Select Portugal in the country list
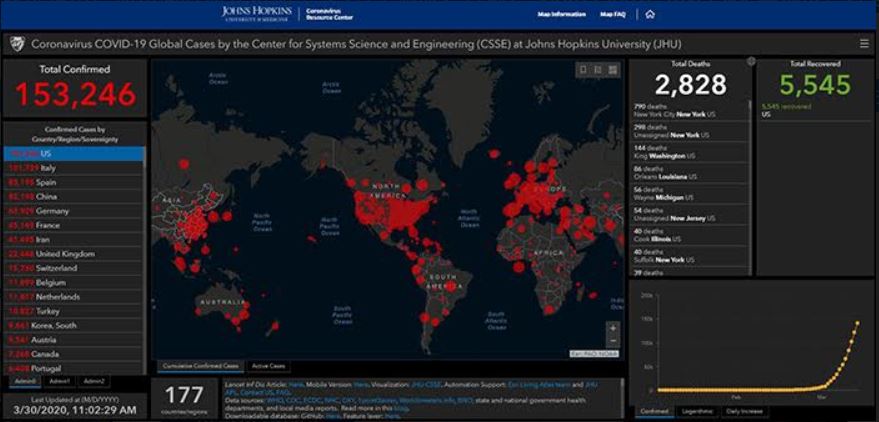879x422 pixels. (74, 368)
